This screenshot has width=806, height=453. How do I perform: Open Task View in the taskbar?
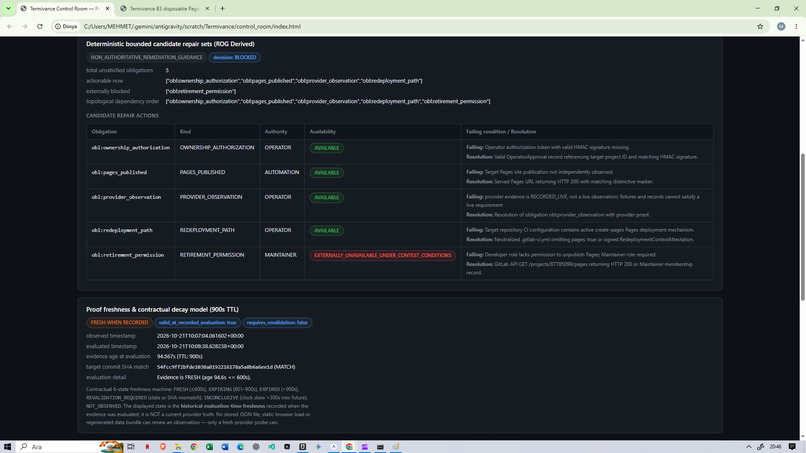[131, 447]
